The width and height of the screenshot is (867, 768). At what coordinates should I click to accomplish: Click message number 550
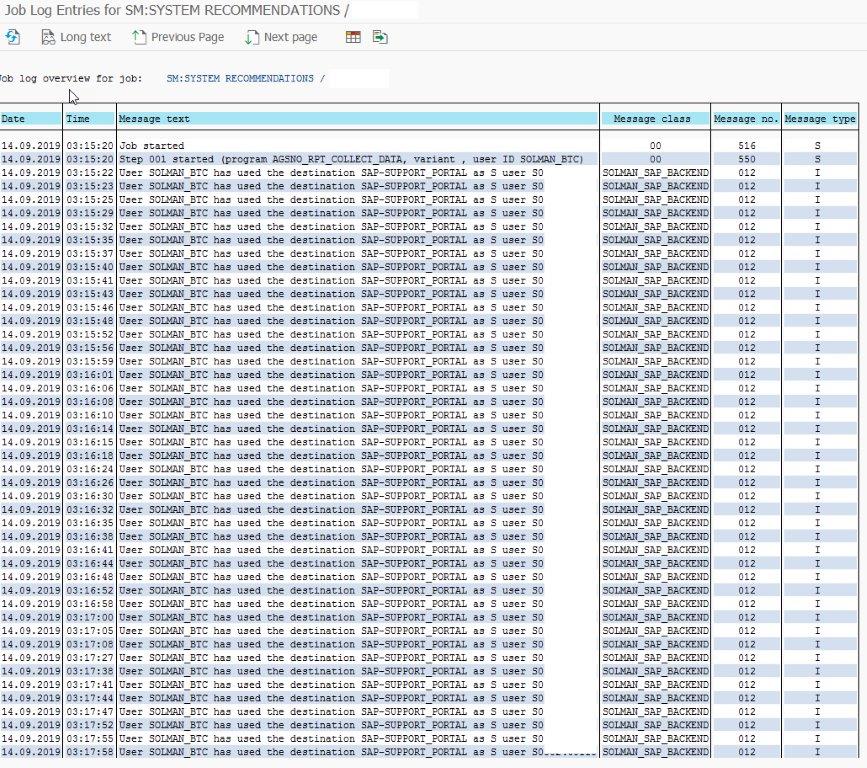(x=746, y=159)
